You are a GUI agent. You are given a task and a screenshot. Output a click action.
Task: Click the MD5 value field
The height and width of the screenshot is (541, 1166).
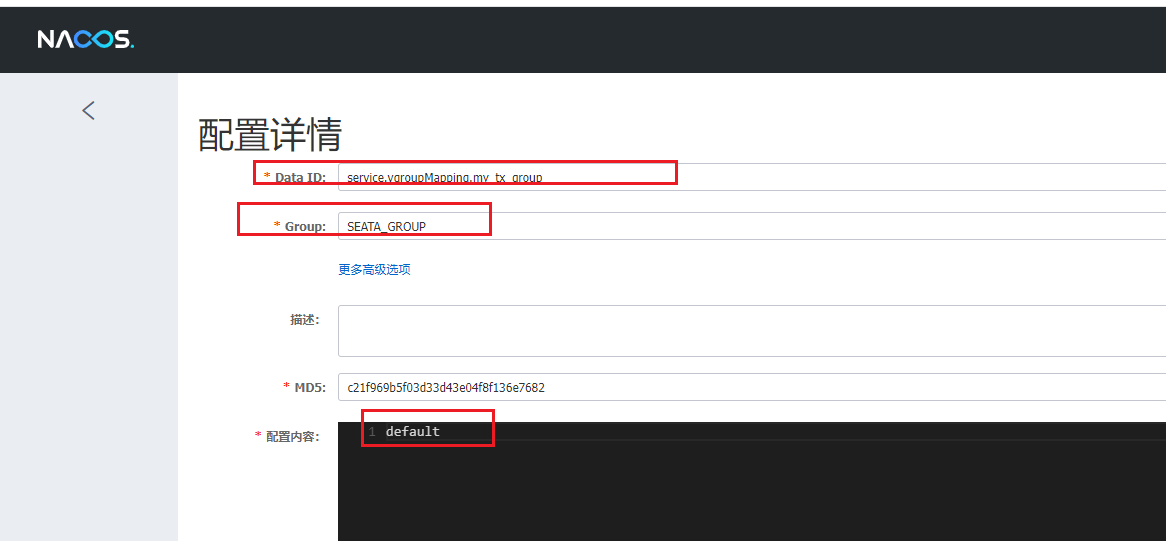pyautogui.click(x=752, y=387)
